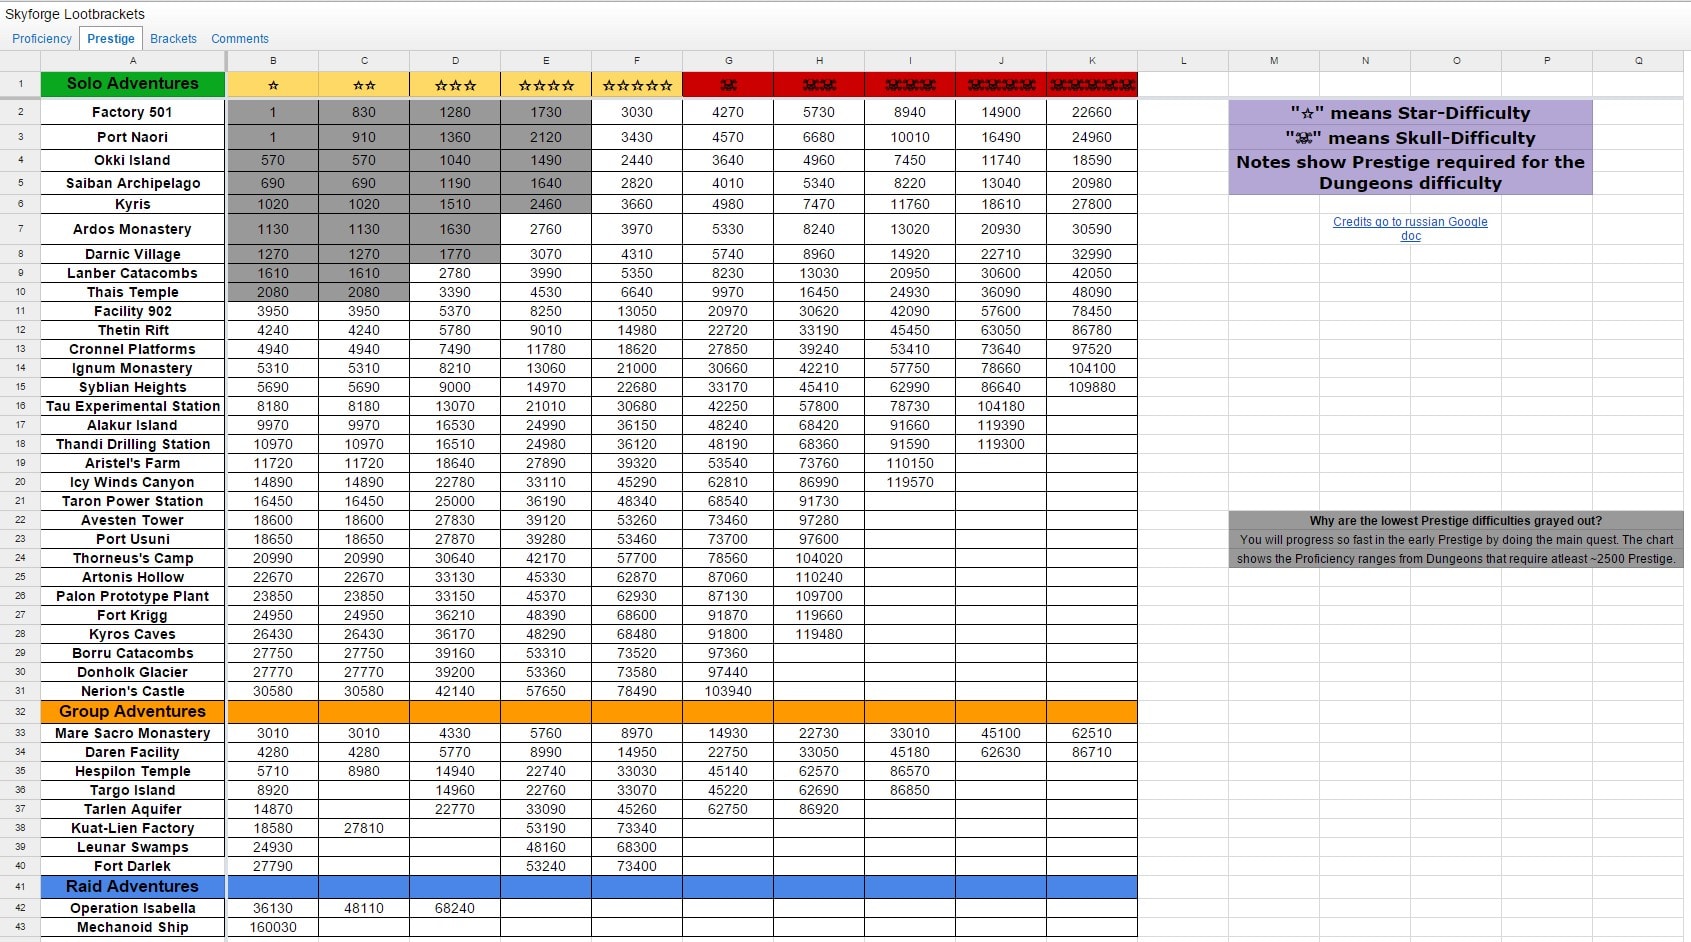Click the 'Why are the lowest Prestige difficulties grayed out?' note
1691x942 pixels.
click(x=1456, y=521)
